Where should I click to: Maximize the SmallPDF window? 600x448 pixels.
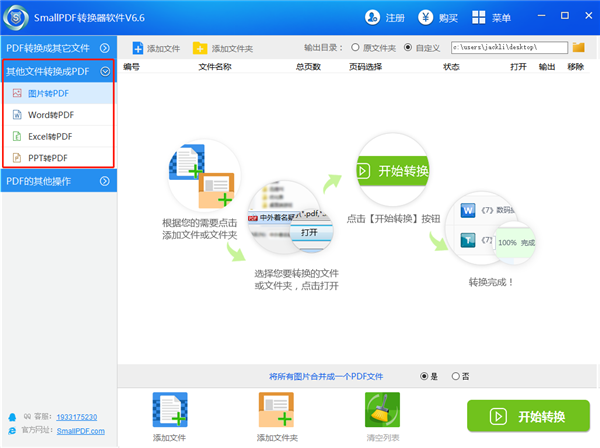point(565,16)
